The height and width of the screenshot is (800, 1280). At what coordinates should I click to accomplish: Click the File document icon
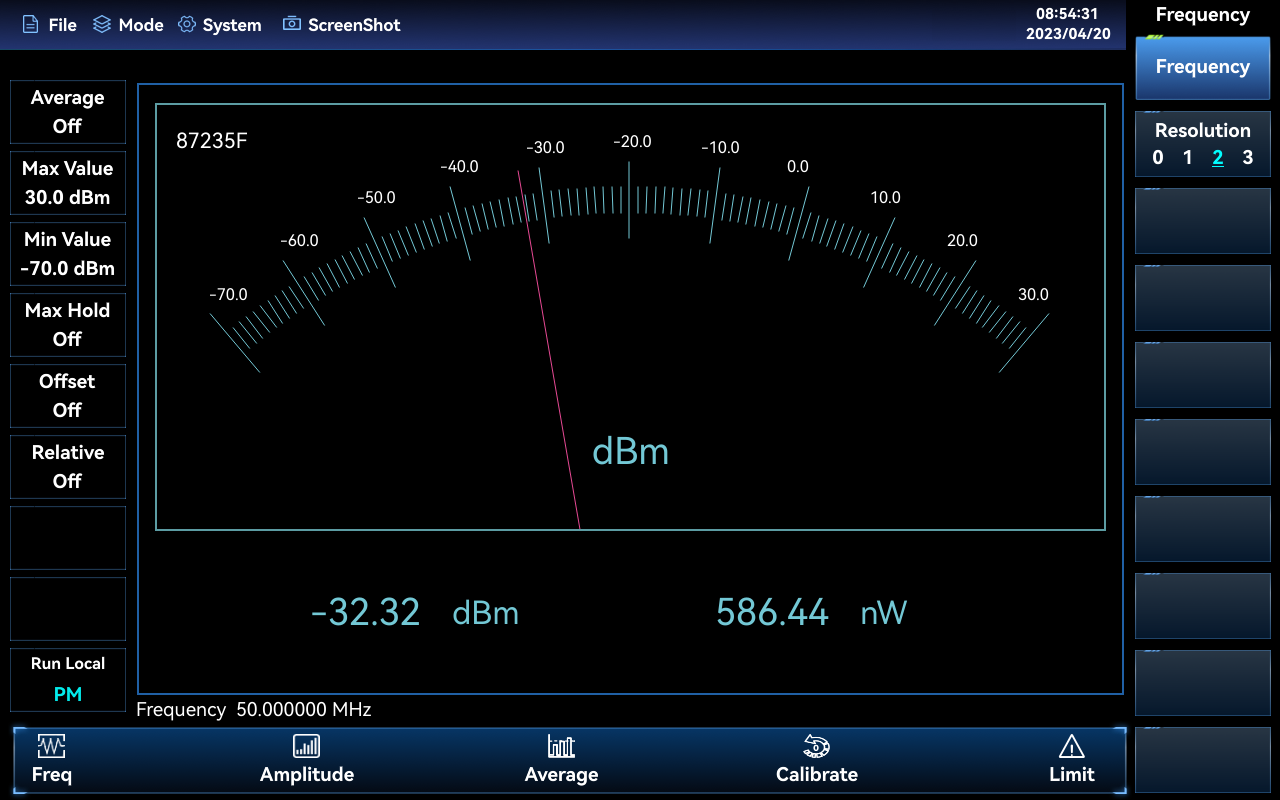pos(31,25)
